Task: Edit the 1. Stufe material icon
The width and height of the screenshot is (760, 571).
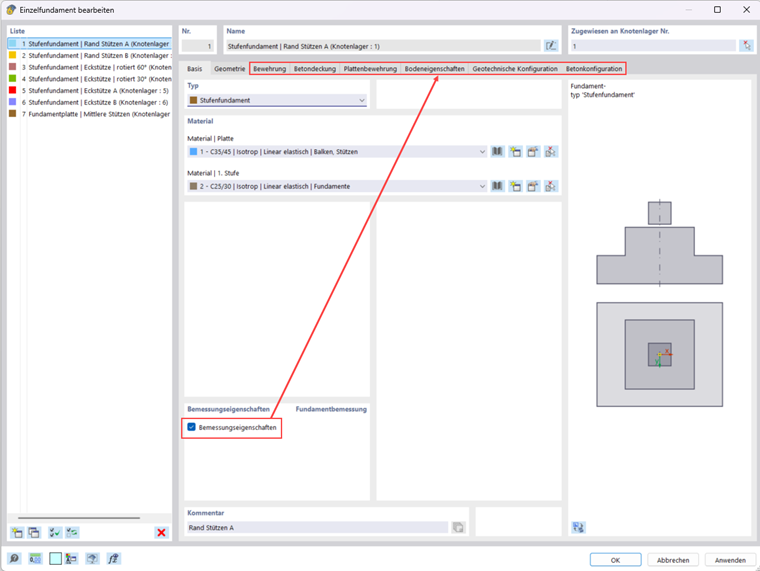Action: pyautogui.click(x=533, y=186)
